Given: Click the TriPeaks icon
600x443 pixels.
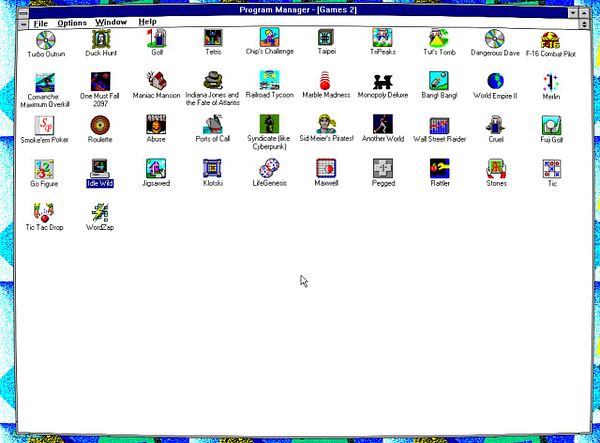Looking at the screenshot, I should coord(382,38).
